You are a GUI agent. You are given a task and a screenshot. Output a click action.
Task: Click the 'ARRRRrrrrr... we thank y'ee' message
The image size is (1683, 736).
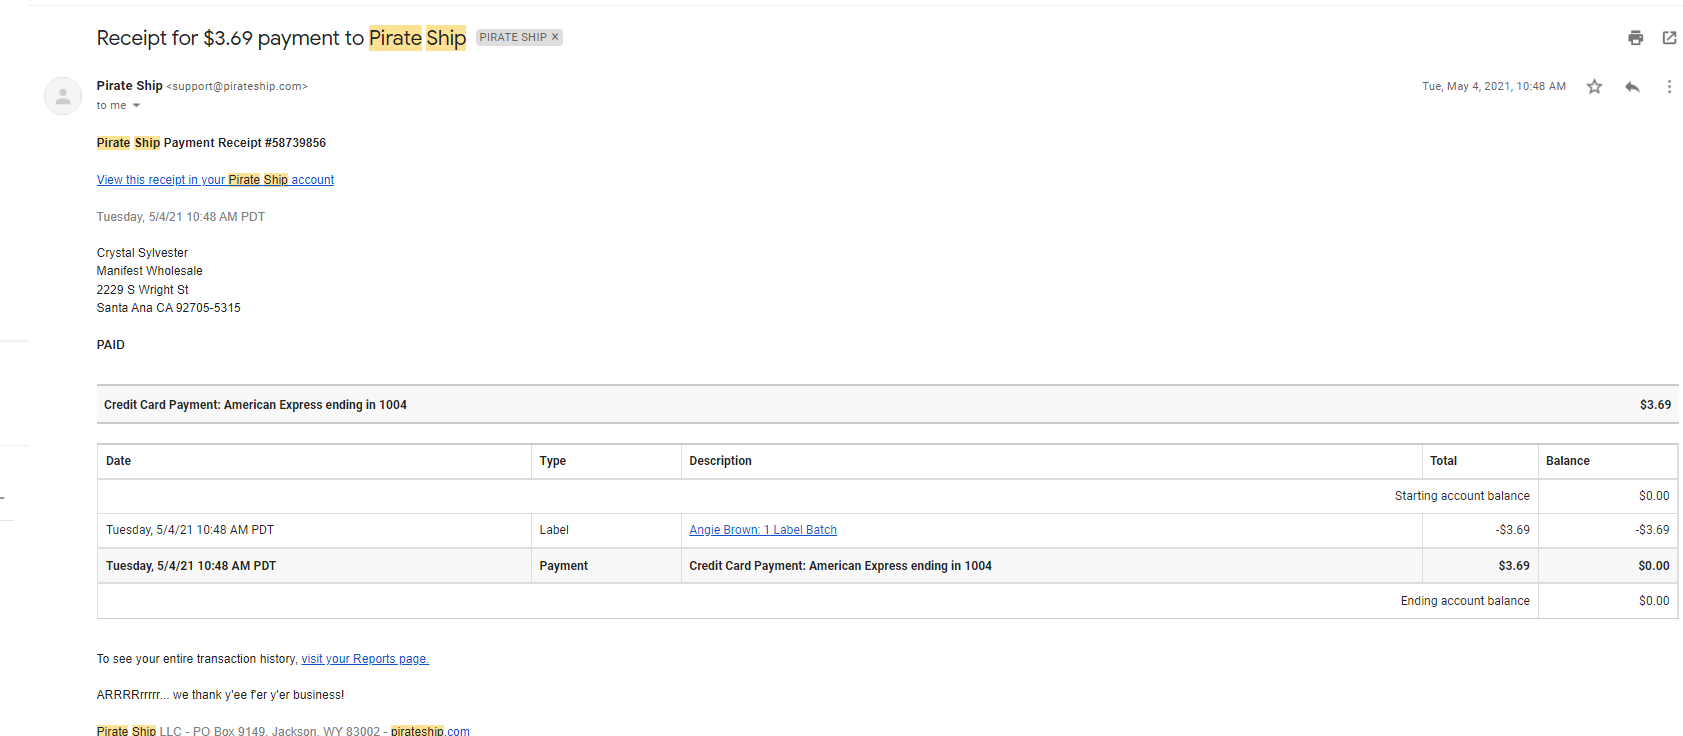pos(220,695)
